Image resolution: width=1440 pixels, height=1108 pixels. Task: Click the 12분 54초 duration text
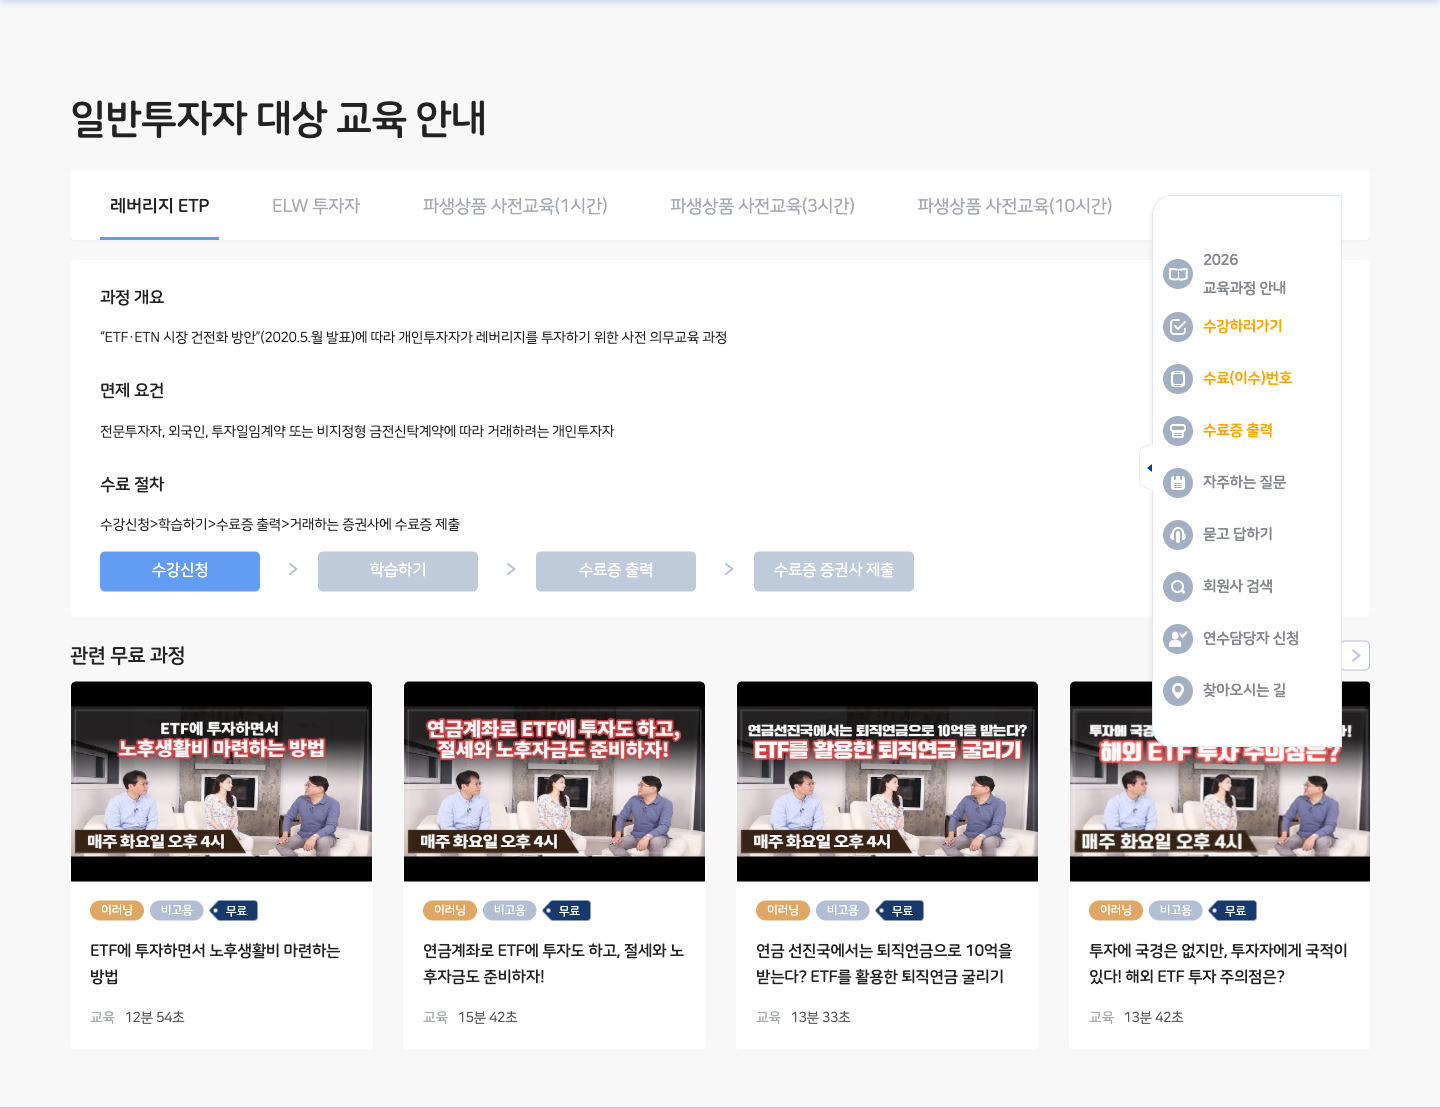(155, 1017)
